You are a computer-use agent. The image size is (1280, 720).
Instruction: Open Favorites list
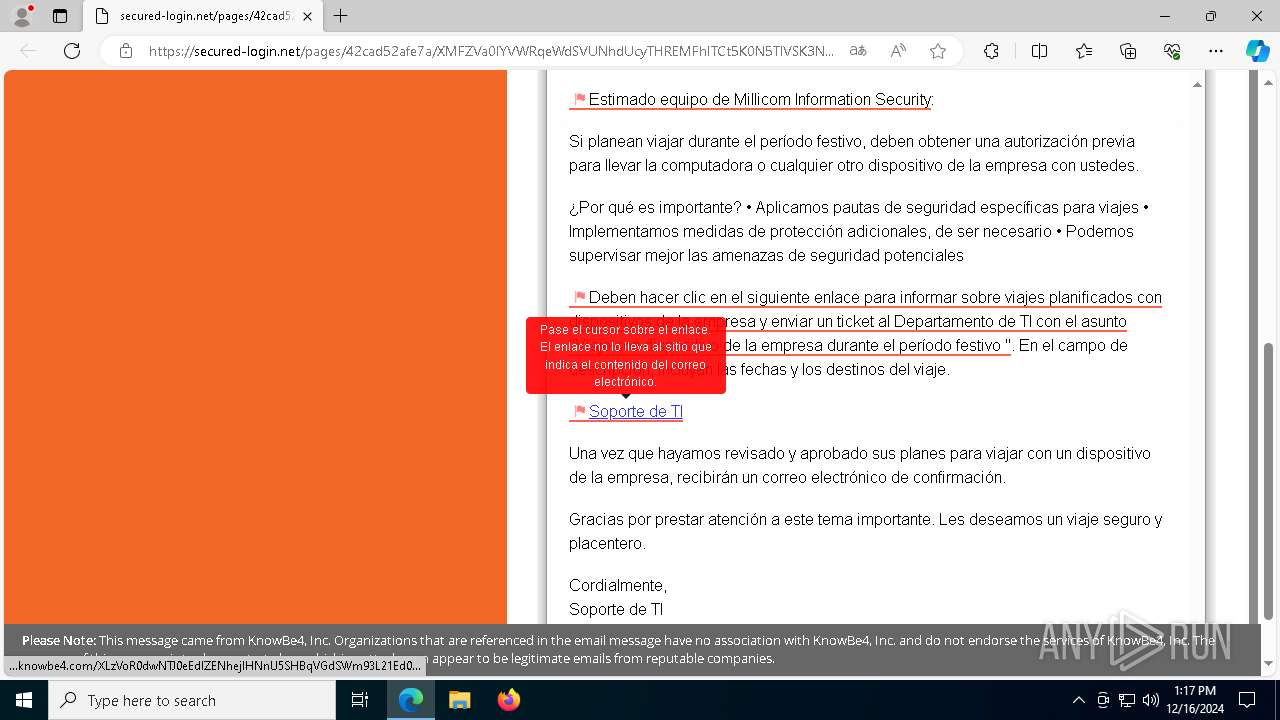(1084, 51)
